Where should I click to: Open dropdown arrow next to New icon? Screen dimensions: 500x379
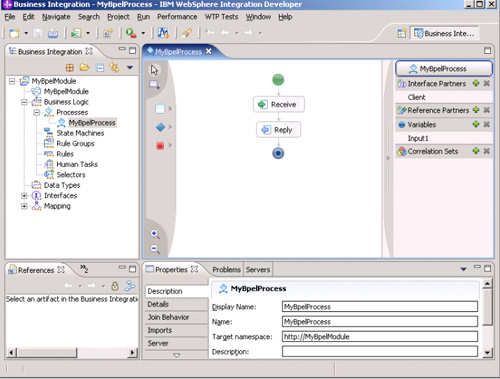(x=26, y=33)
